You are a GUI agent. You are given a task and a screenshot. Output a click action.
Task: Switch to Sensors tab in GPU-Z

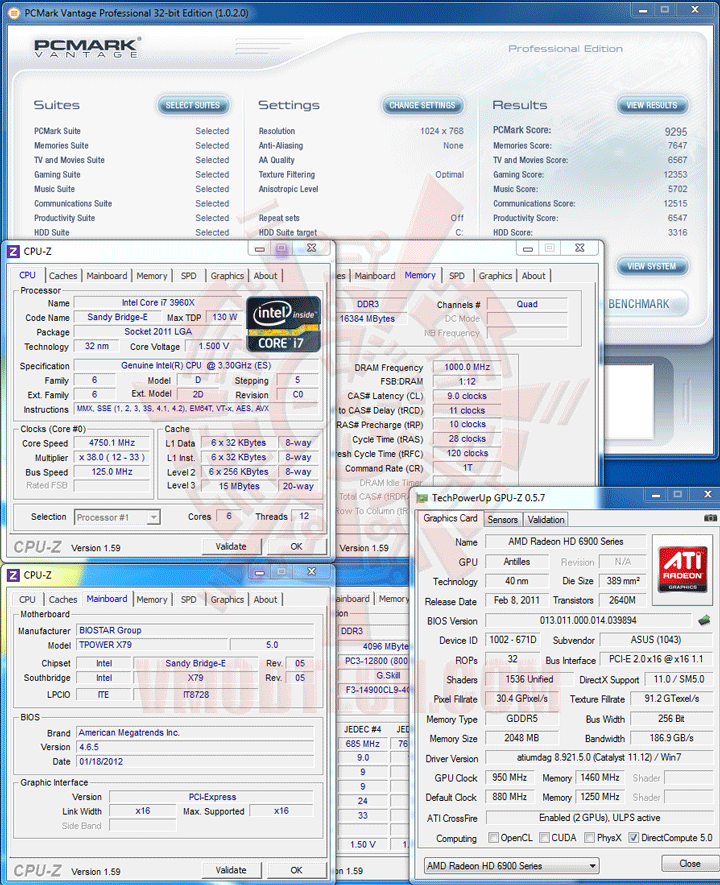[x=502, y=520]
